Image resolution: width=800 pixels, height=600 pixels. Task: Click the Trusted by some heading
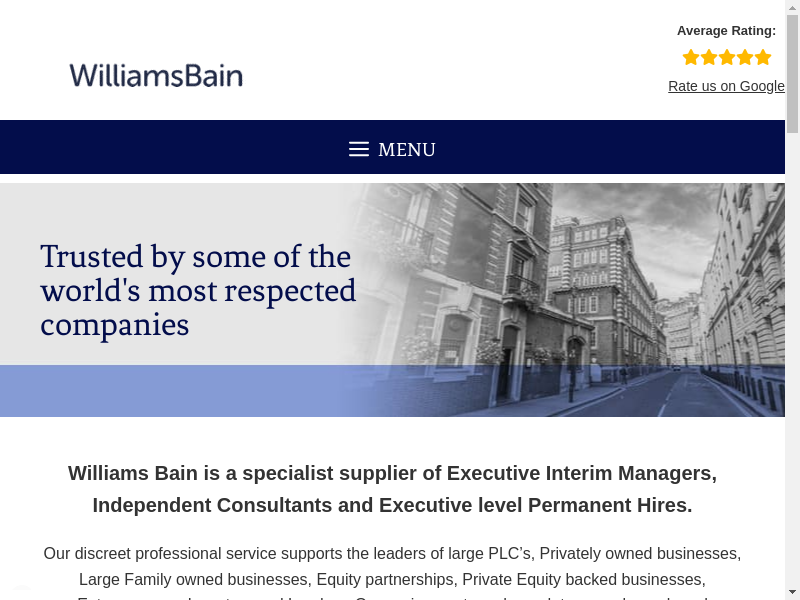(x=198, y=291)
